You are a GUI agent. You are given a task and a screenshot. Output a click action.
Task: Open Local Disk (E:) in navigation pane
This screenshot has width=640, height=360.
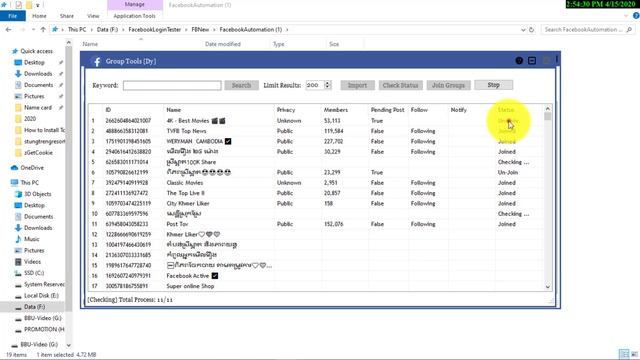[41, 296]
